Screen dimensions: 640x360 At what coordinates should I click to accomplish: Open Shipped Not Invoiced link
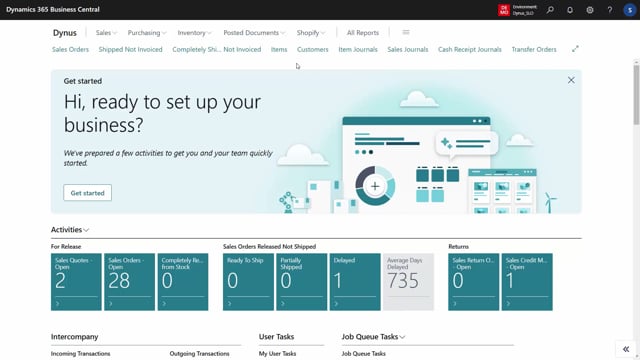(x=130, y=49)
